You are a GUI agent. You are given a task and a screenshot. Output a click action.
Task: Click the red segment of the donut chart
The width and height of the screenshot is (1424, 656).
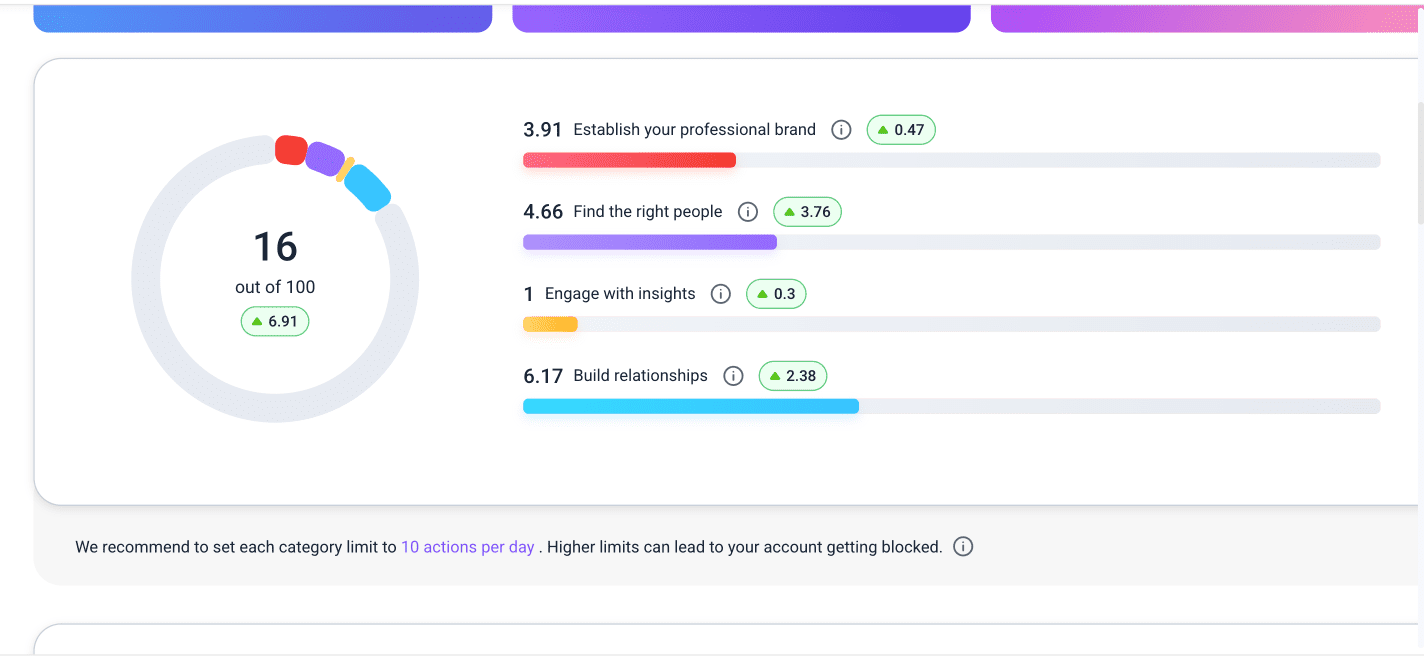[290, 150]
